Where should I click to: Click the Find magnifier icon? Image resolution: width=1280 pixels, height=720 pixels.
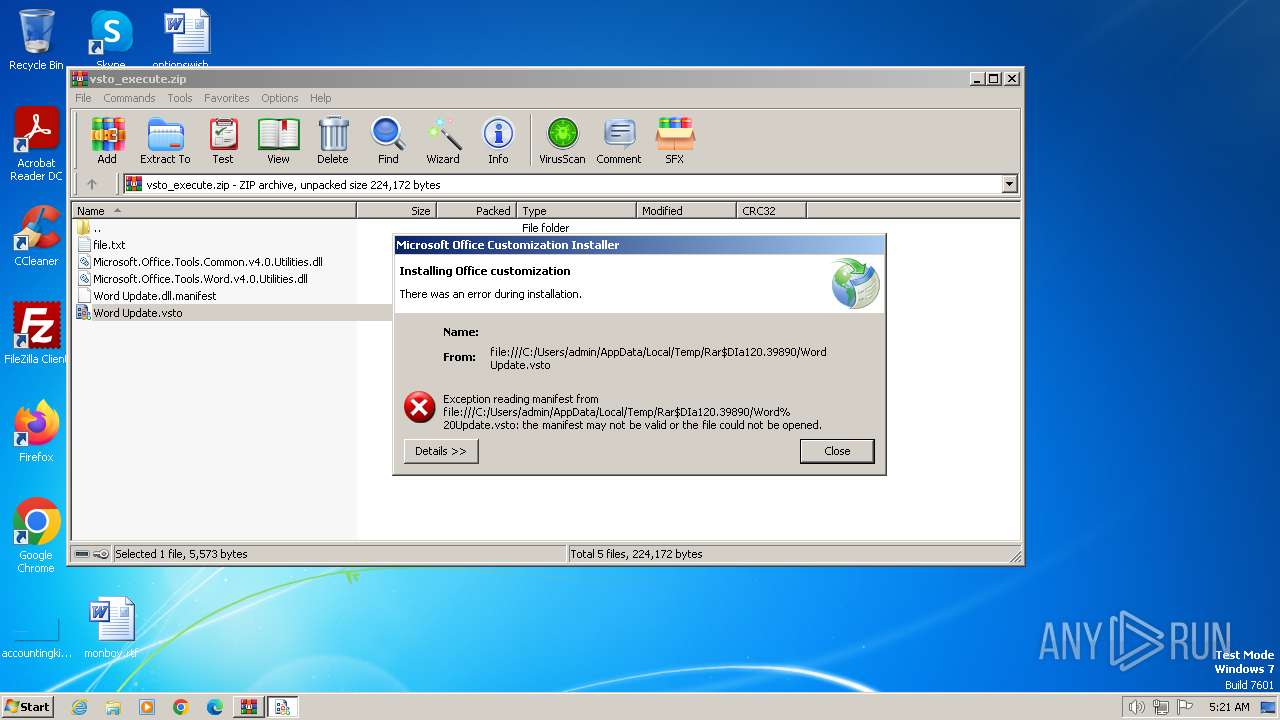click(388, 140)
